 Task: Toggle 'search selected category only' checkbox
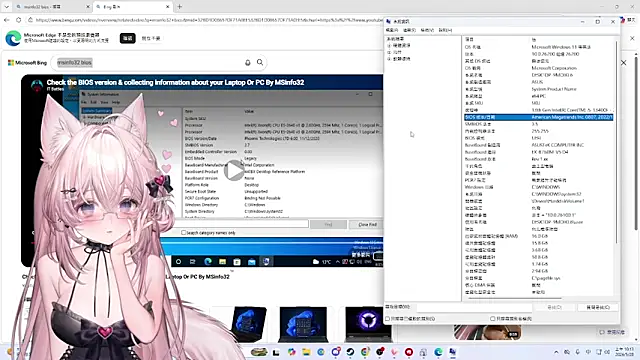pos(388,319)
